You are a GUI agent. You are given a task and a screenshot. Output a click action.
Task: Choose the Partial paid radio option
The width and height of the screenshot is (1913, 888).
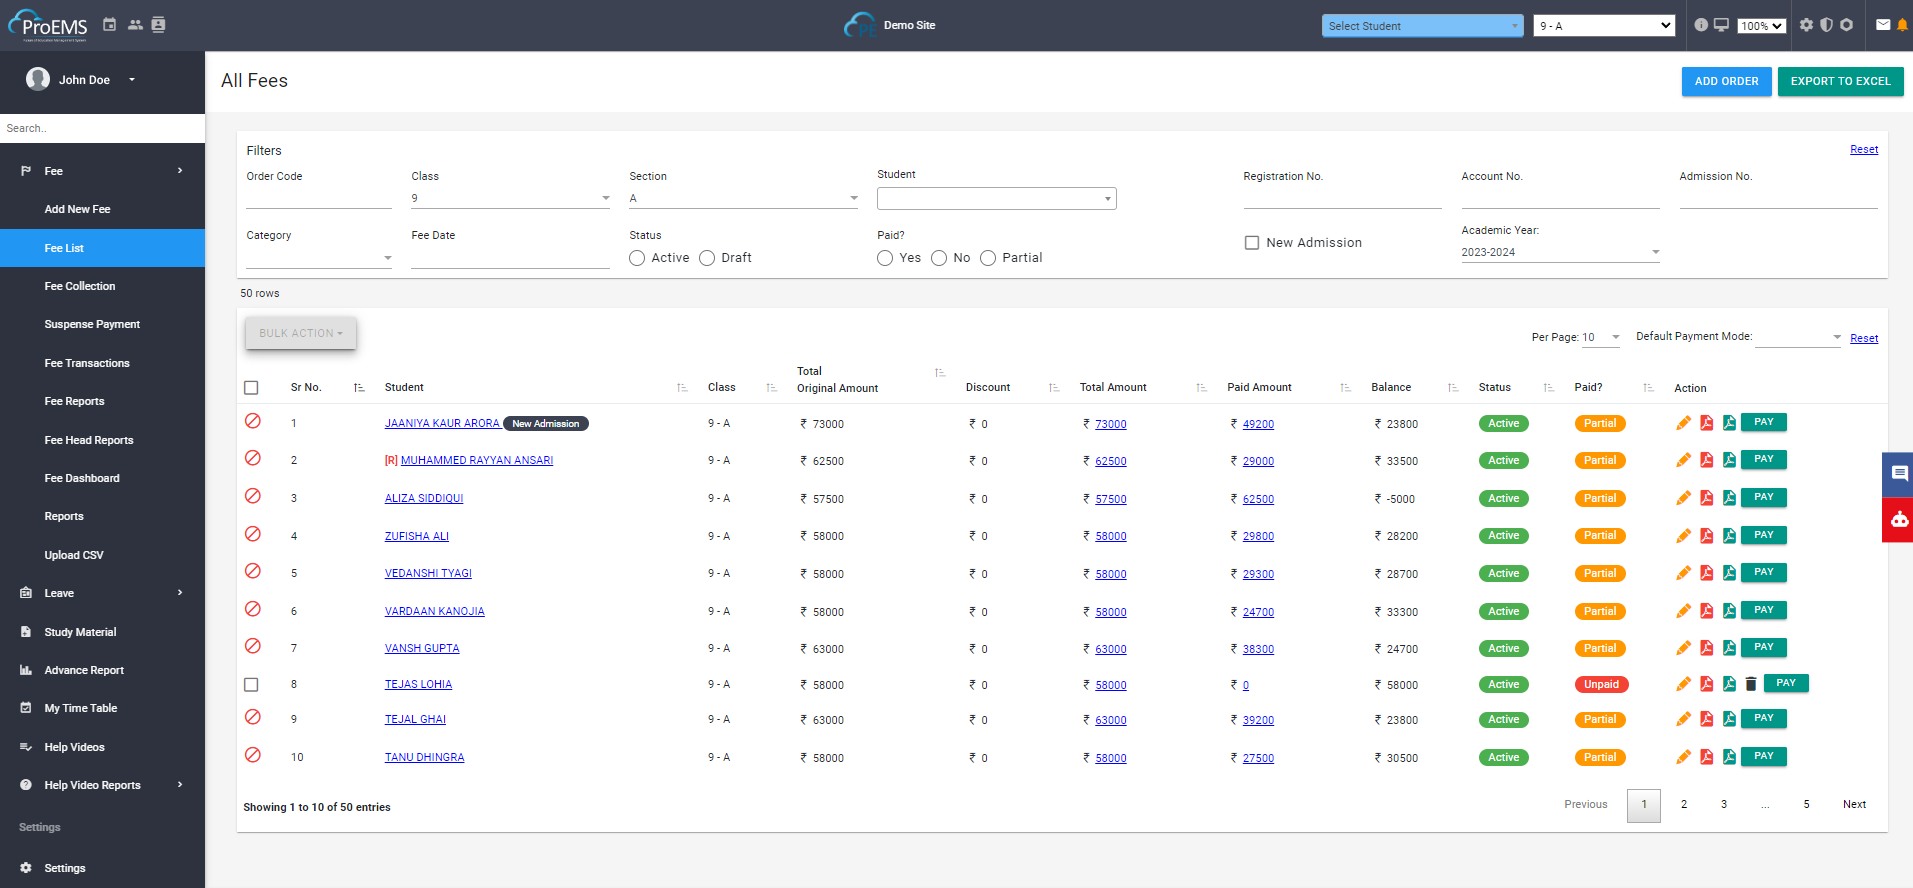click(988, 258)
